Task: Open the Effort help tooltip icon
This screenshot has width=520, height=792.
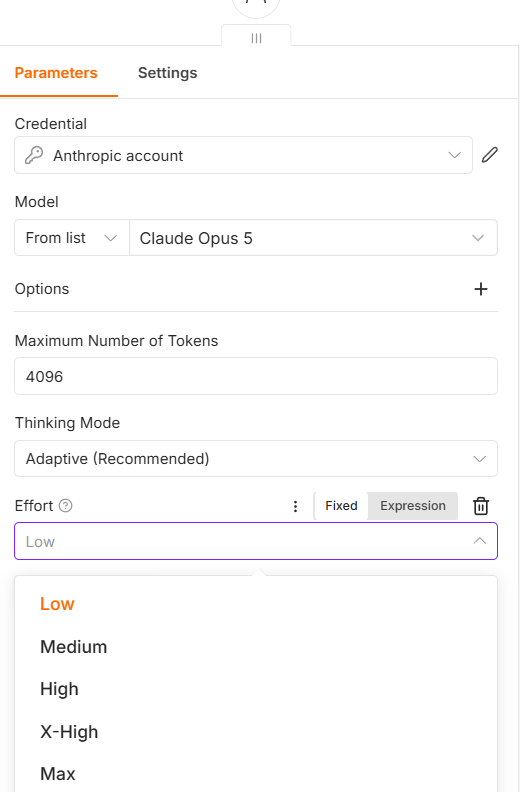Action: [x=66, y=506]
